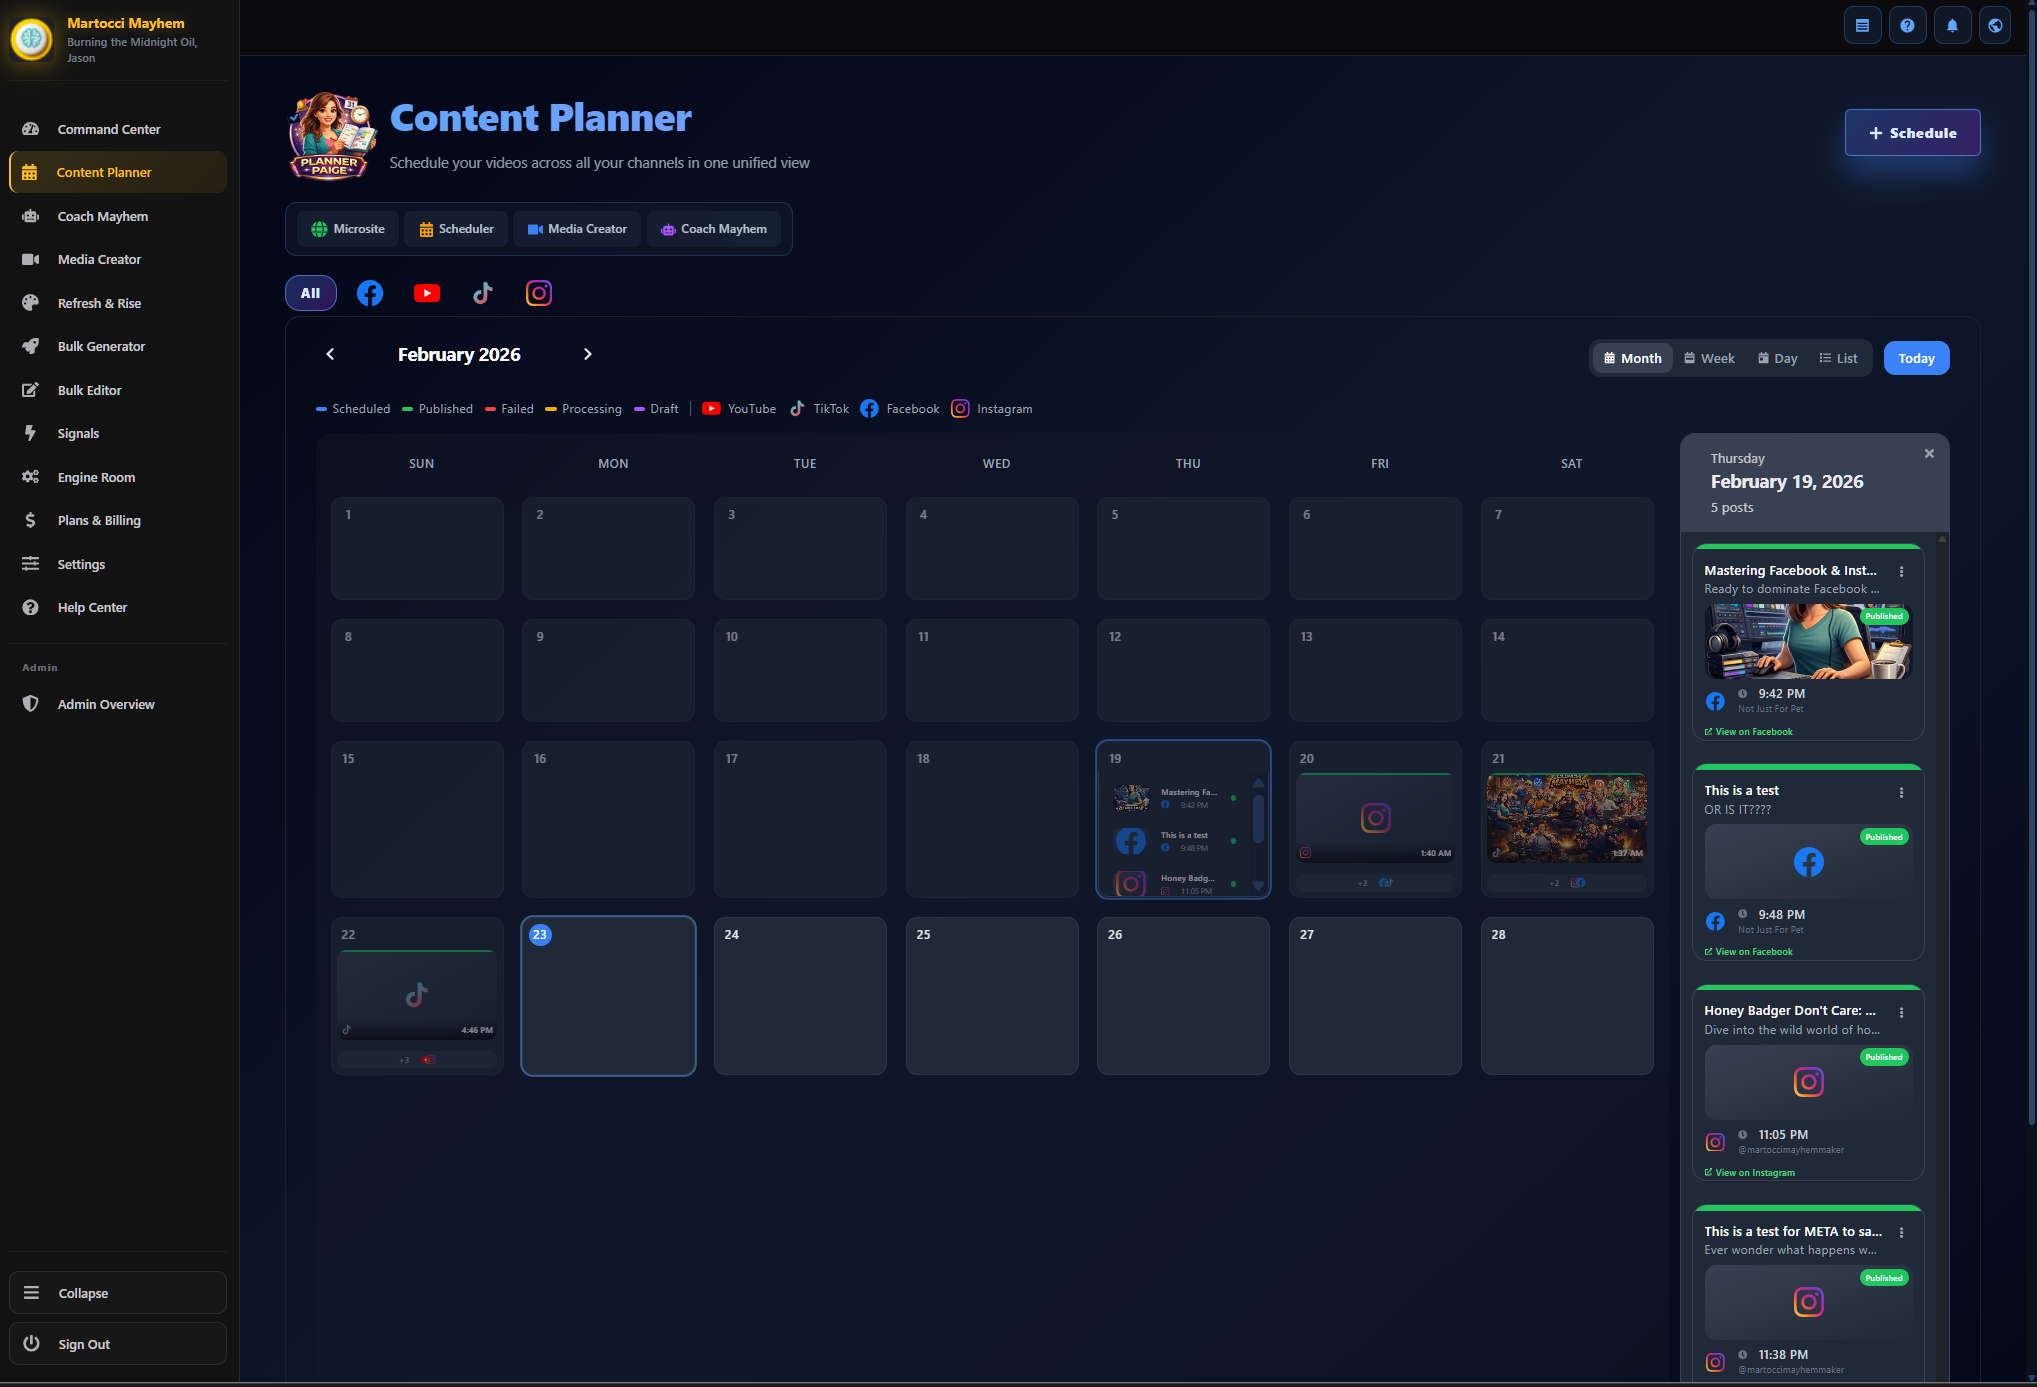The width and height of the screenshot is (2037, 1387).
Task: Select the All platforms filter
Action: pos(311,293)
